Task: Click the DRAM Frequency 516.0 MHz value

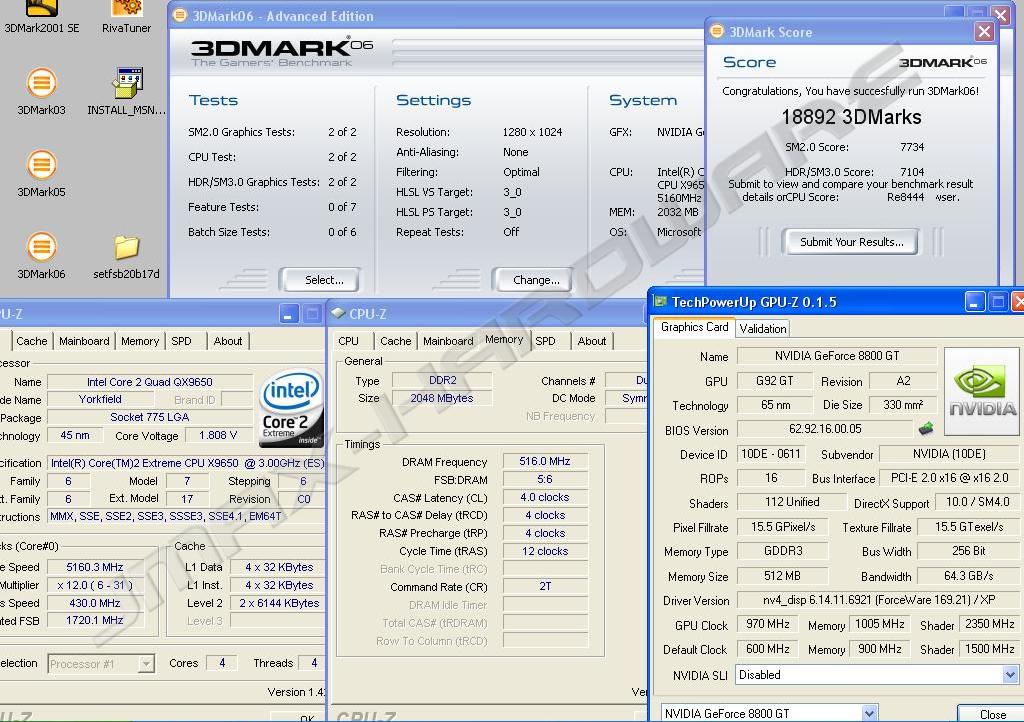Action: (x=545, y=461)
